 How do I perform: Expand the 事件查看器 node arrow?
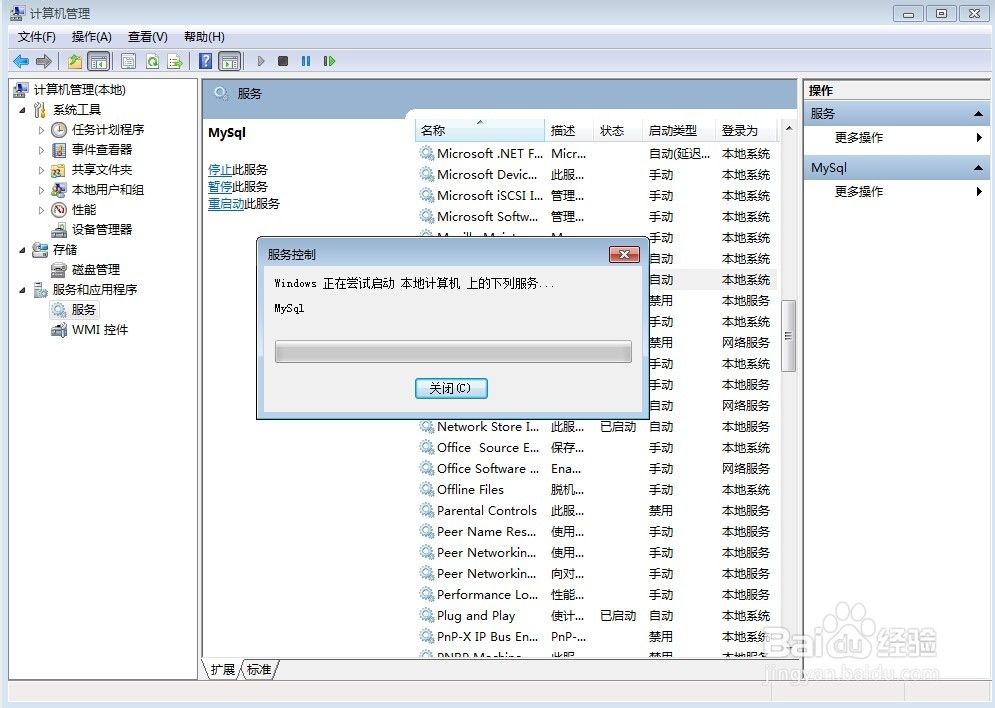click(x=41, y=150)
